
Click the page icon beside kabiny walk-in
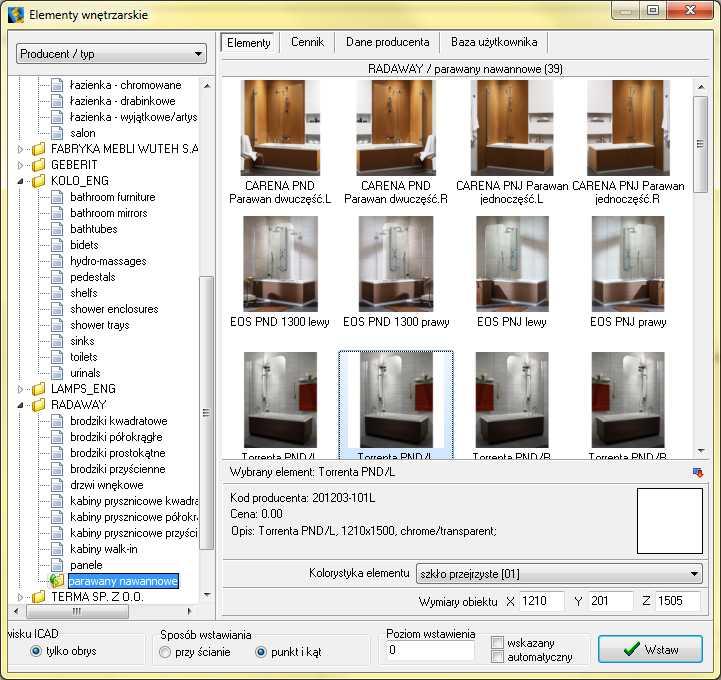[x=57, y=549]
